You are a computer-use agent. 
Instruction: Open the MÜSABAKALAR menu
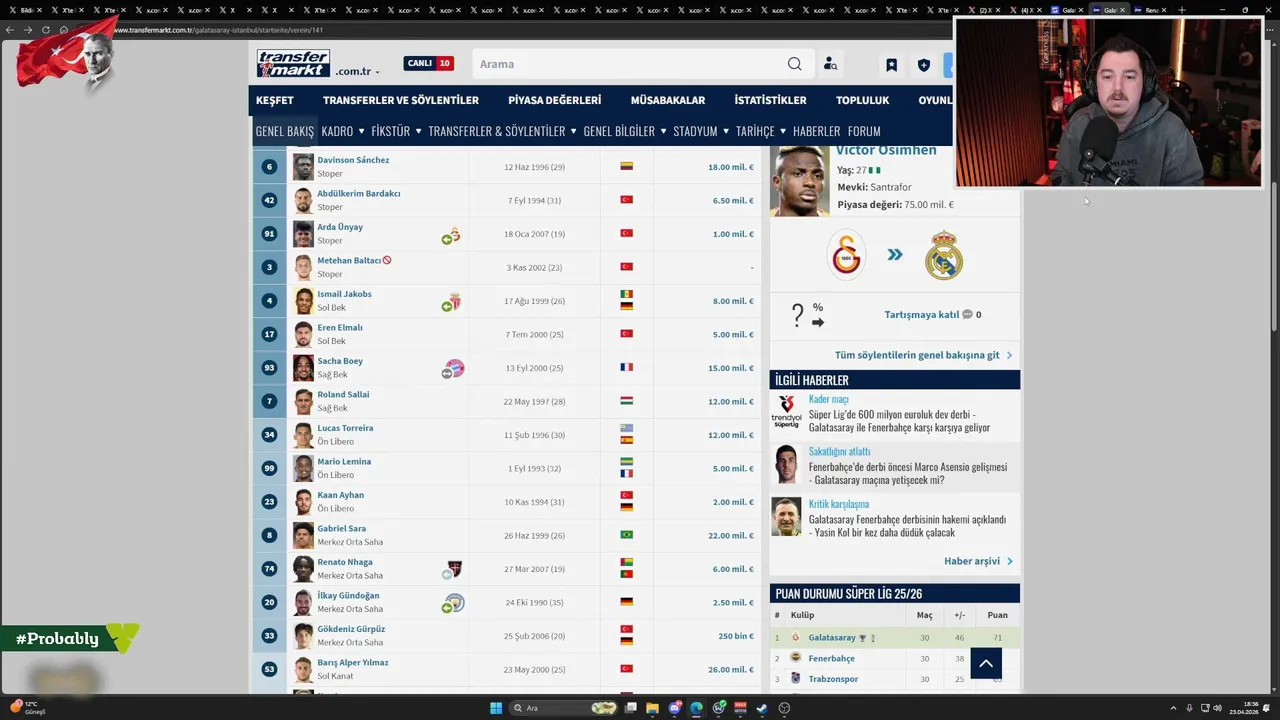coord(668,100)
